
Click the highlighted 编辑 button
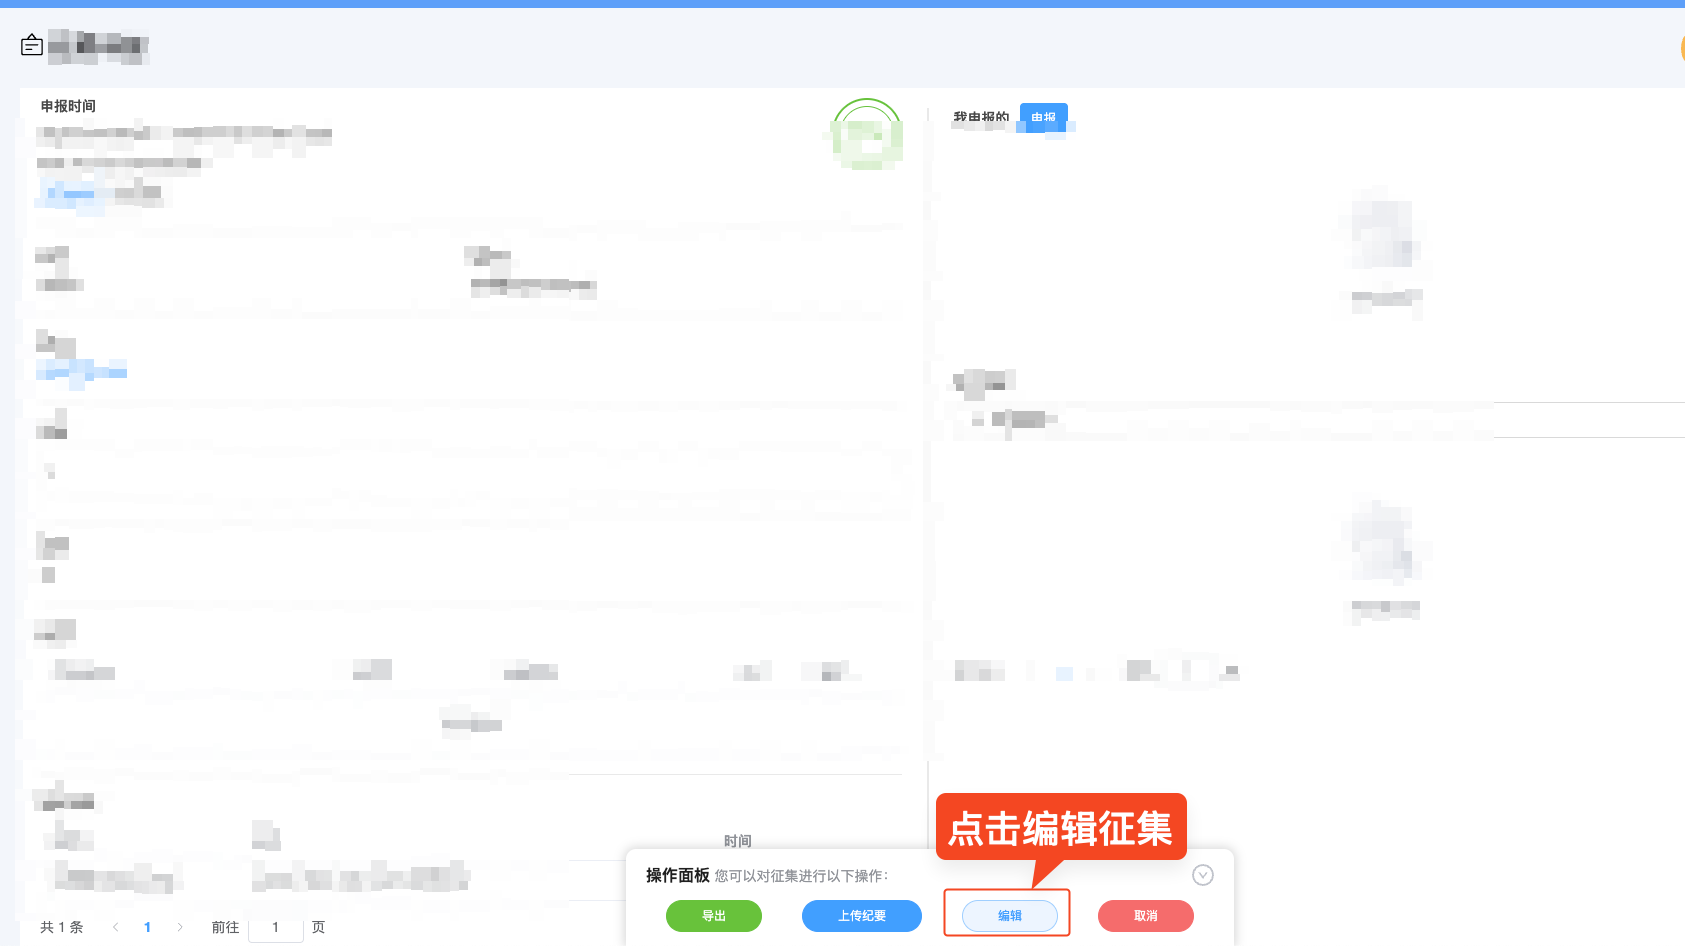[x=1009, y=916]
